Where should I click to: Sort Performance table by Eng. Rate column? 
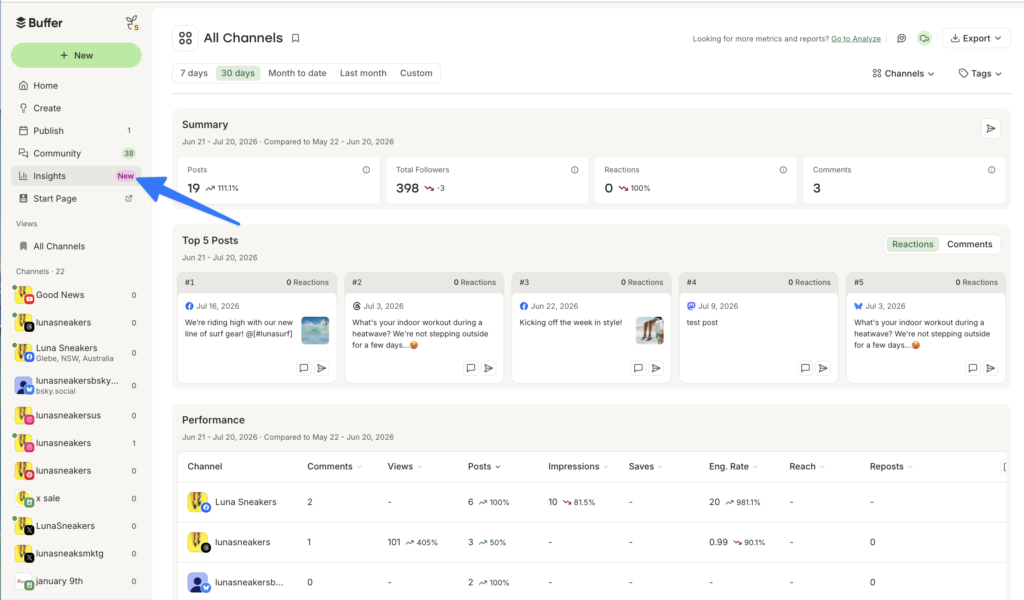(733, 467)
